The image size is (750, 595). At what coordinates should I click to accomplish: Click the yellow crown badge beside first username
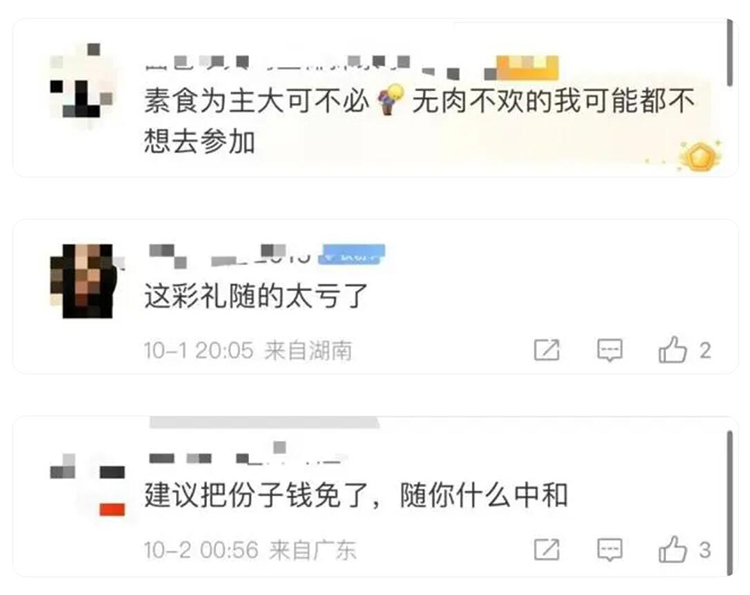[527, 67]
